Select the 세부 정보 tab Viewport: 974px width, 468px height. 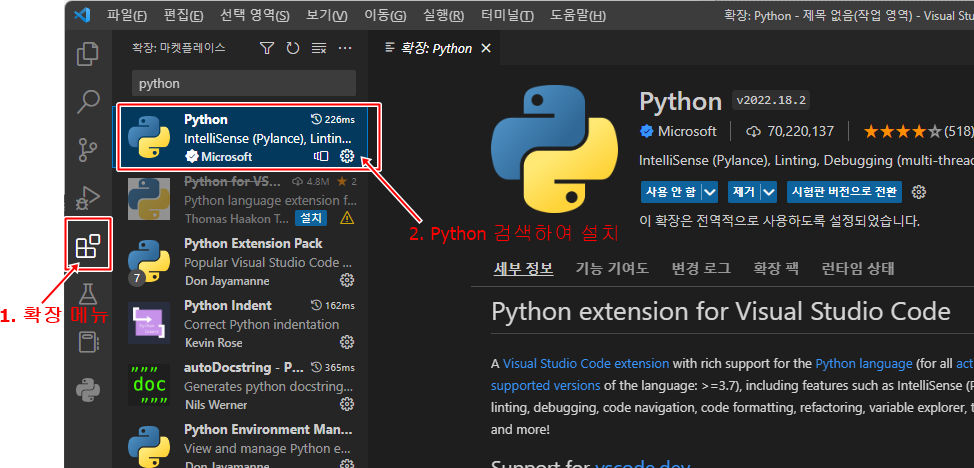(x=523, y=268)
